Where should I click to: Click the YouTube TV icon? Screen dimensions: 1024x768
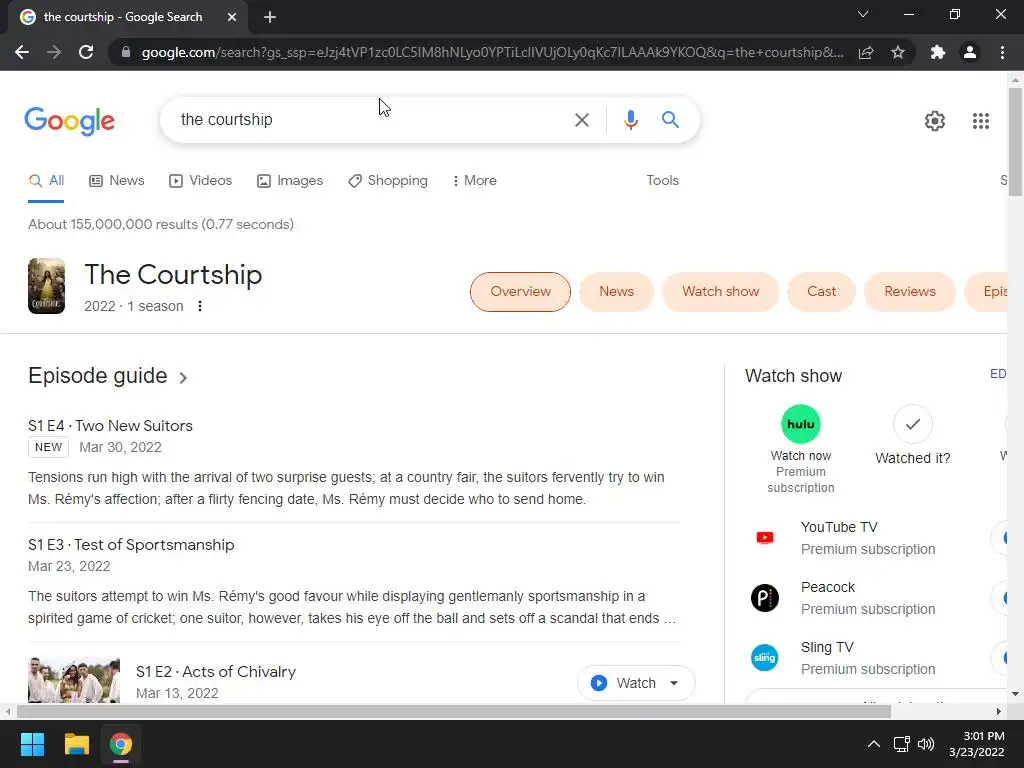pyautogui.click(x=765, y=537)
